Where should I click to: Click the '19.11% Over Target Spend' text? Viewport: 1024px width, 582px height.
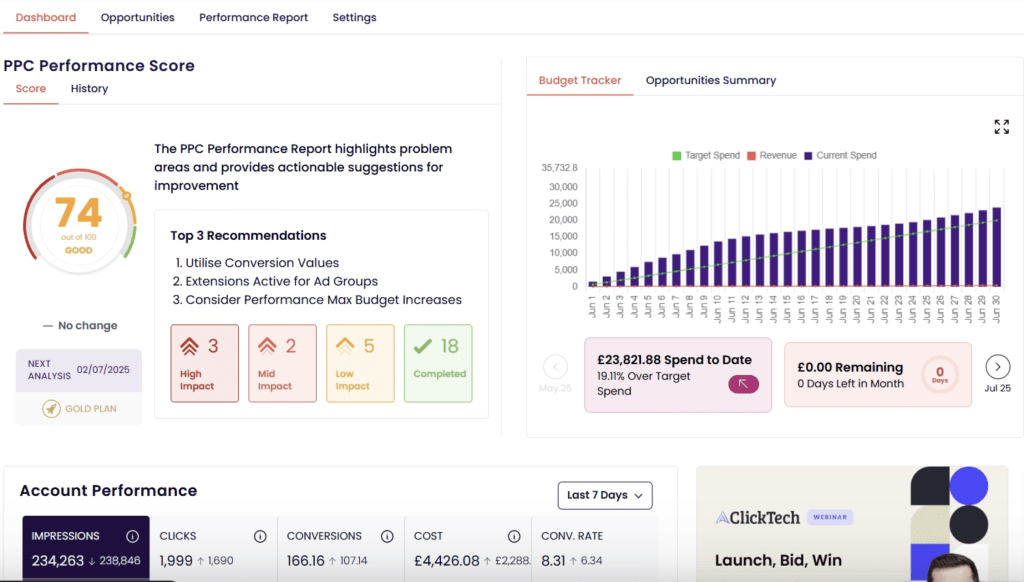coord(643,383)
